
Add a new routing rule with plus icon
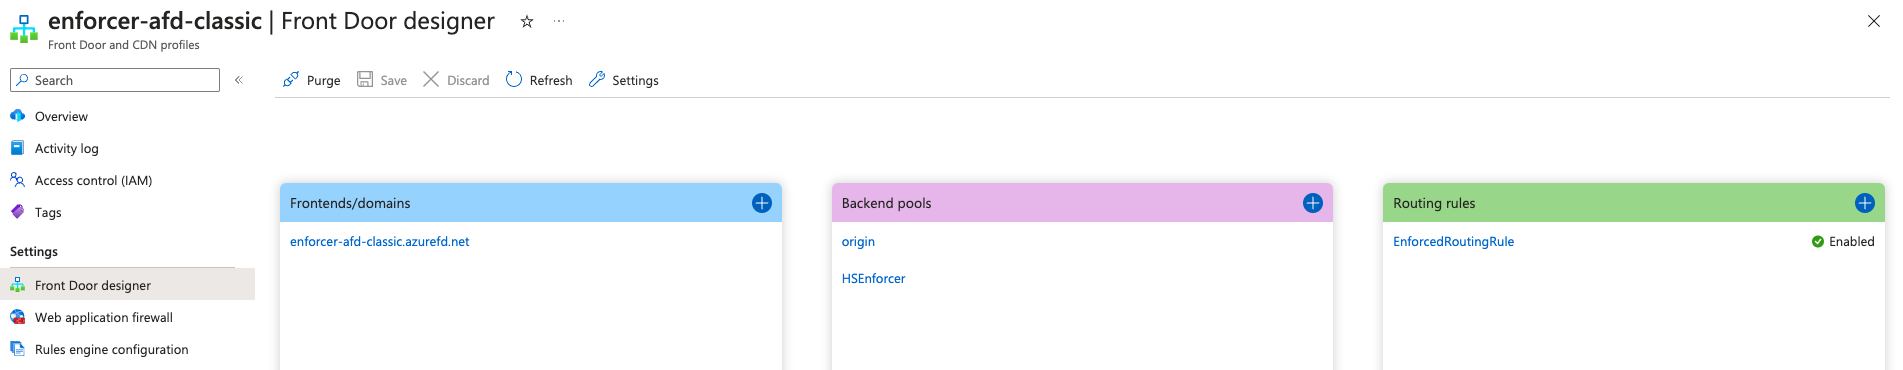click(x=1865, y=203)
